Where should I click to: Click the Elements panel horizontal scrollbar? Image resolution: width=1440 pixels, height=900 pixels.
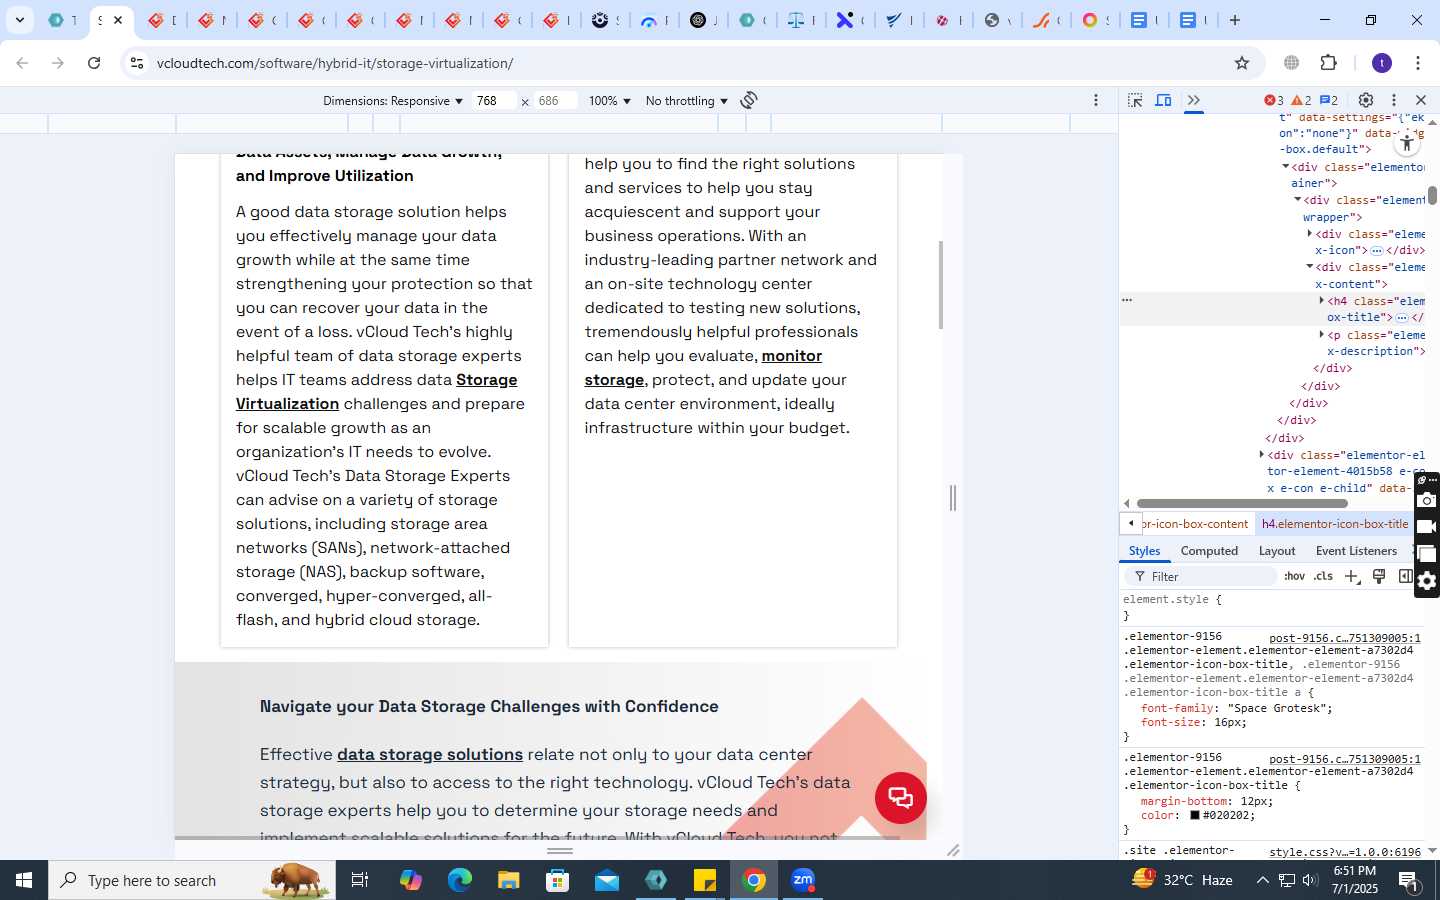(1242, 504)
